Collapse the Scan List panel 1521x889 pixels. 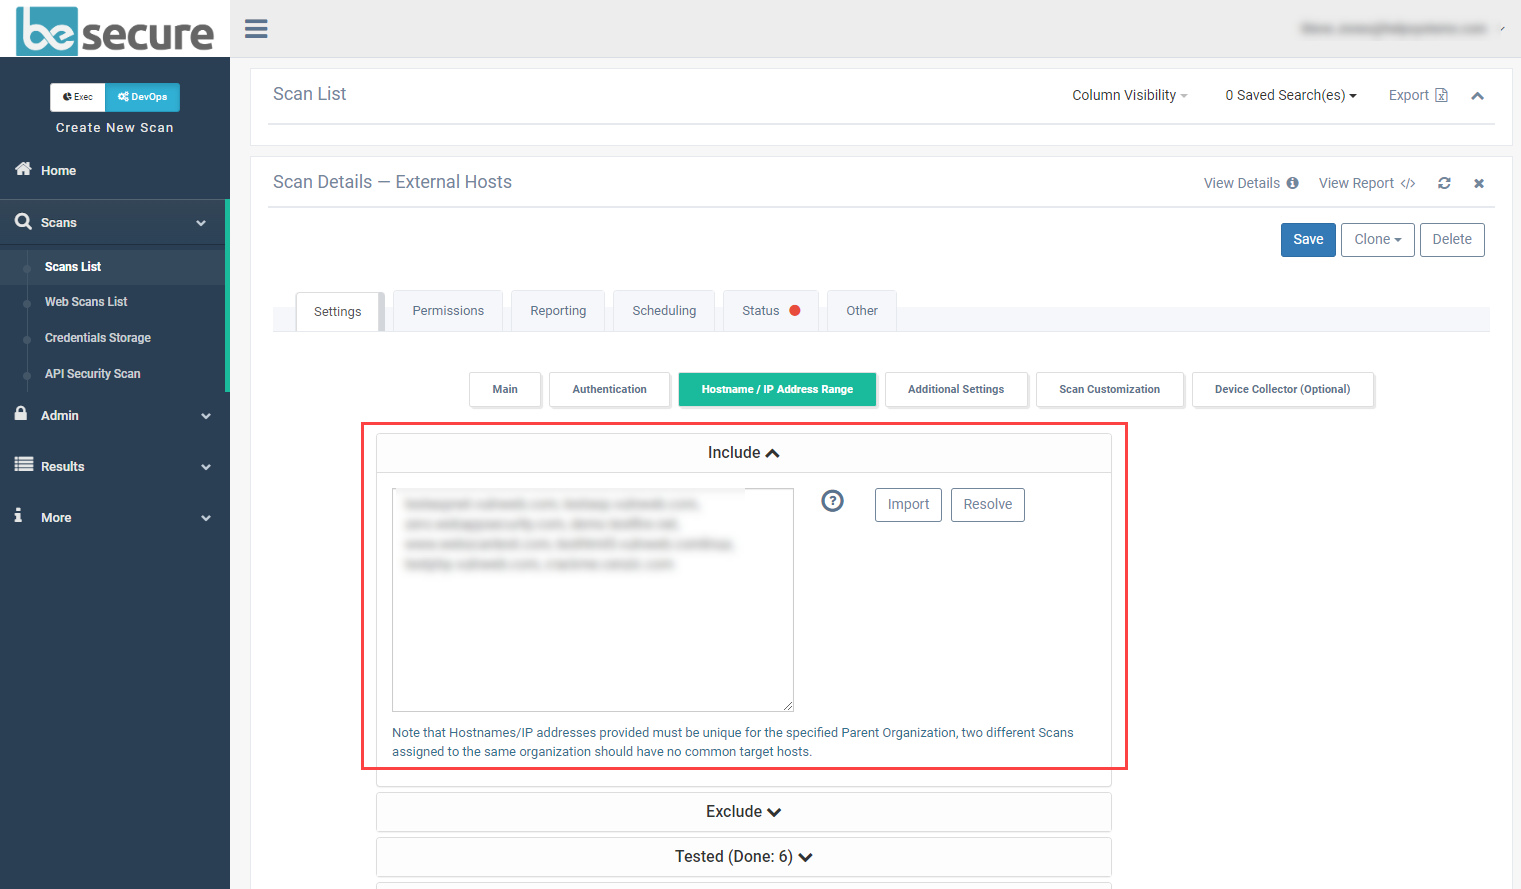coord(1477,96)
